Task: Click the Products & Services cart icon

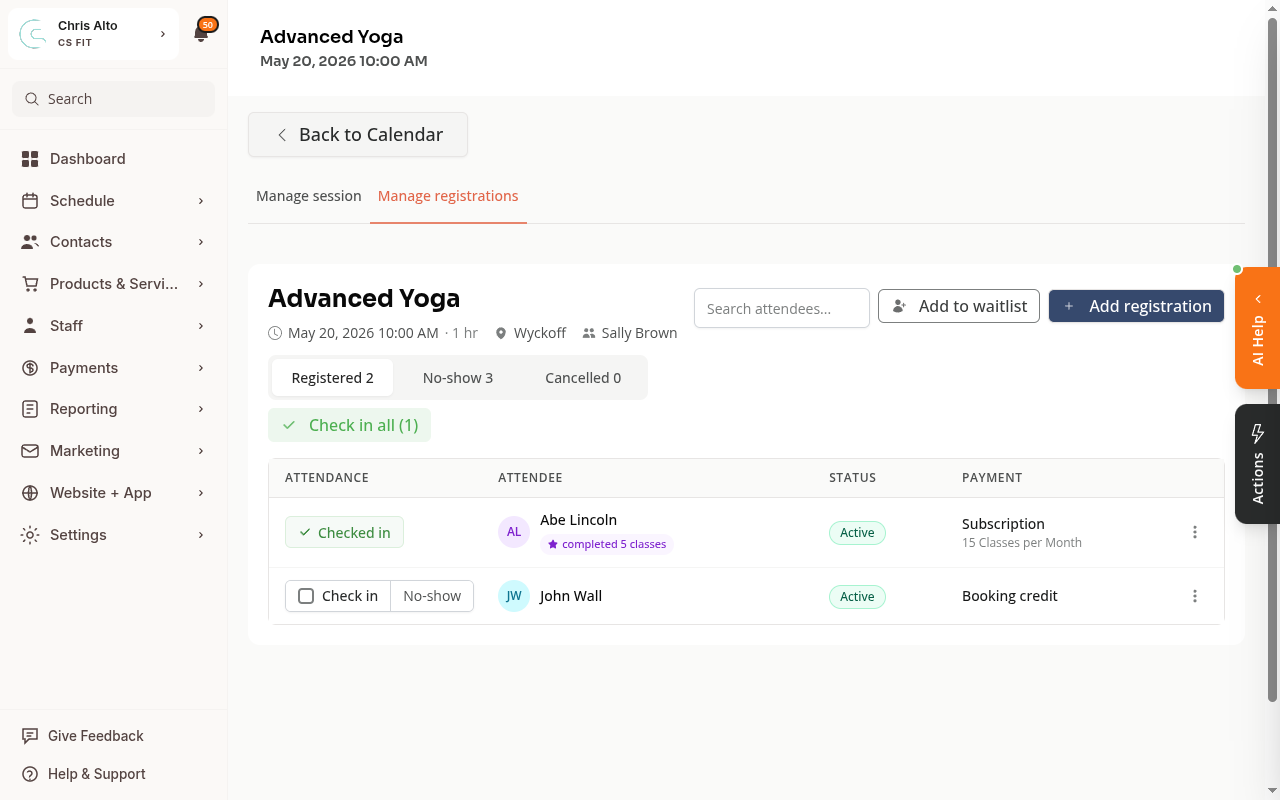Action: pos(30,284)
